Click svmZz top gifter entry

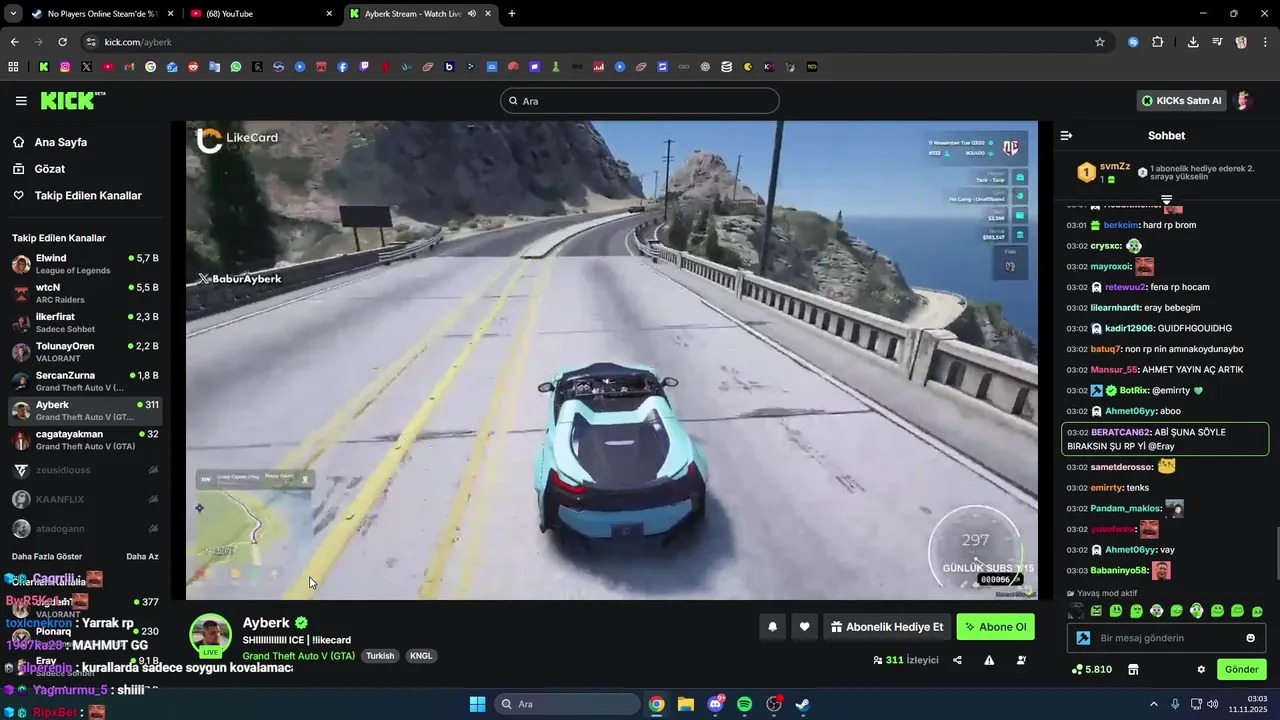tap(1104, 172)
